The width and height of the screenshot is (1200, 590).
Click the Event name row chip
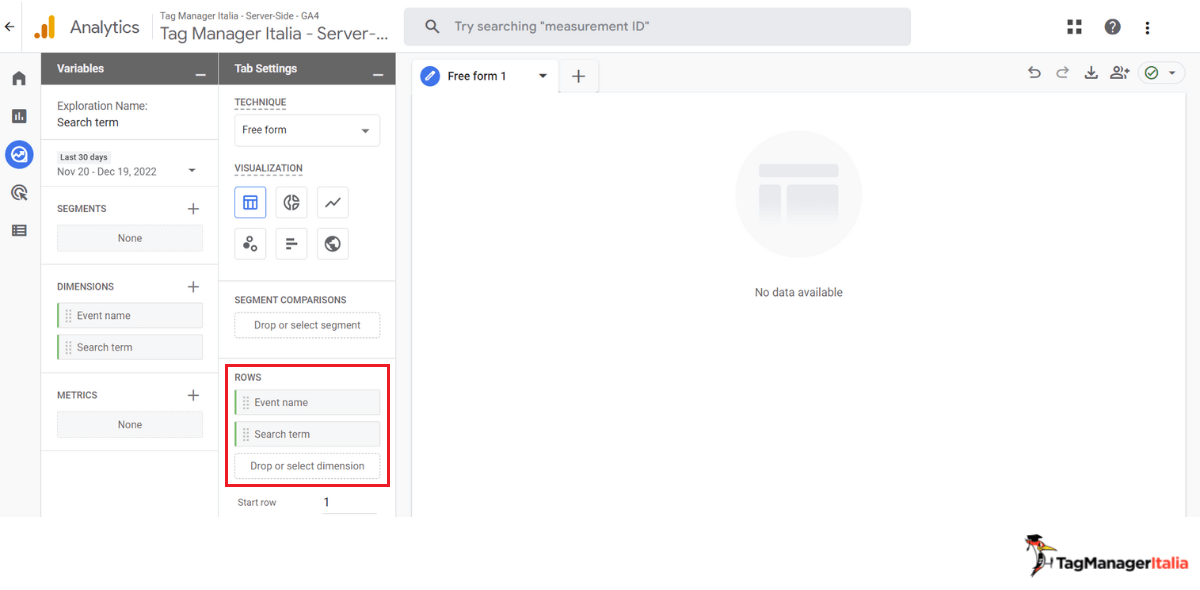[x=307, y=402]
